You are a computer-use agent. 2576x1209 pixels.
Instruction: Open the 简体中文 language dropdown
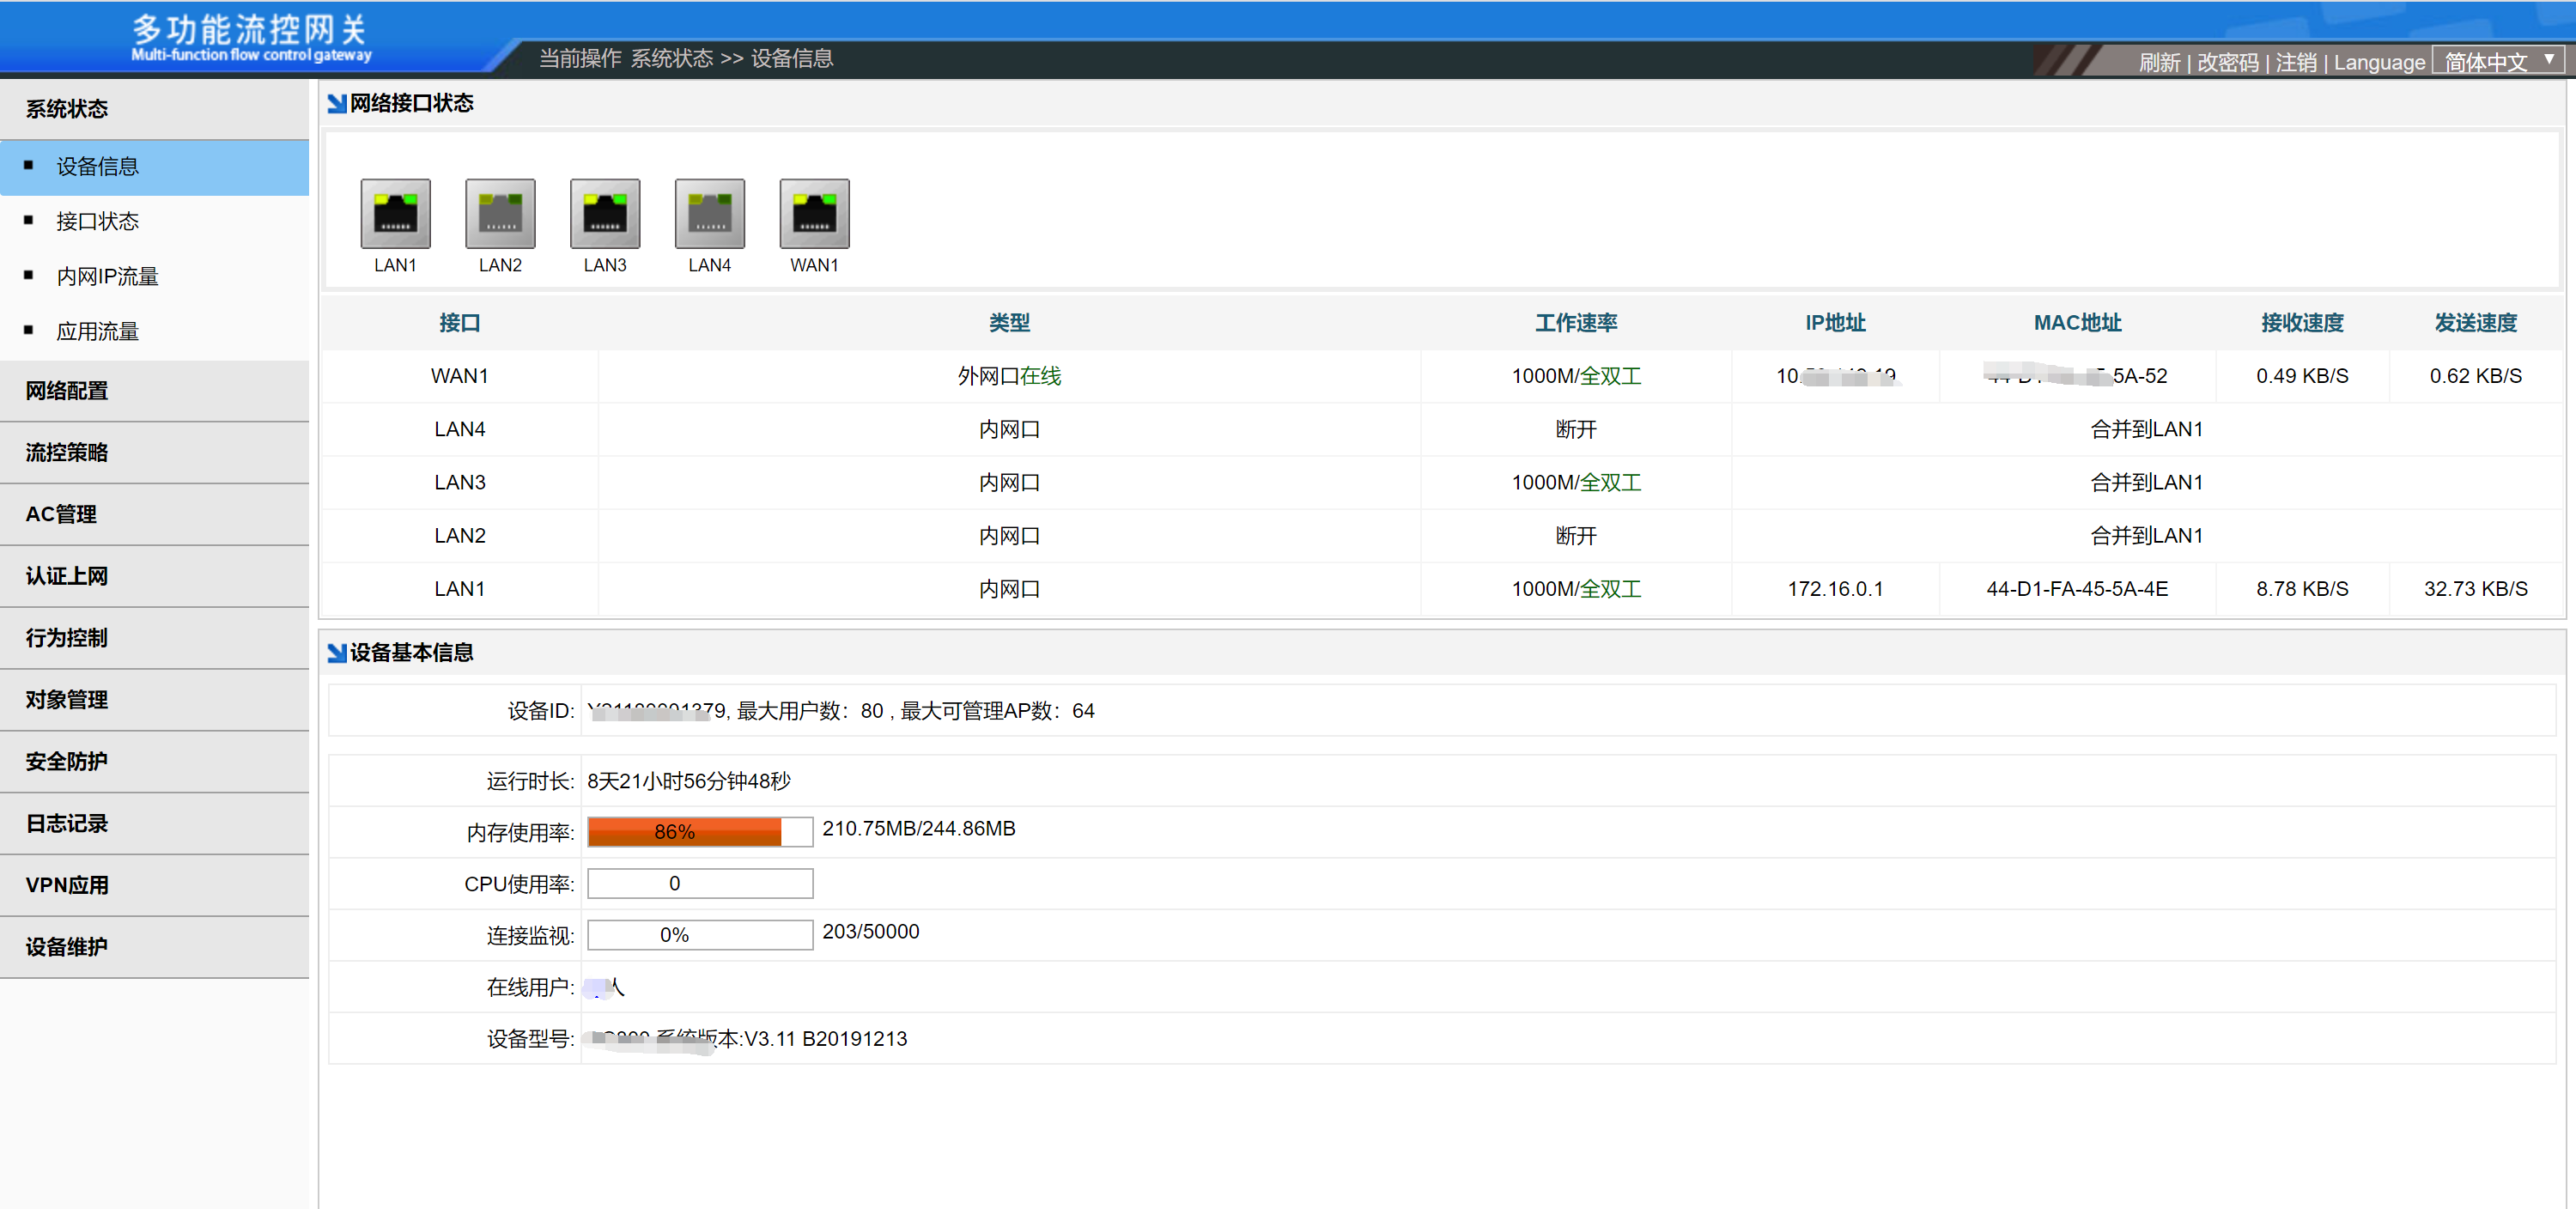click(2498, 62)
